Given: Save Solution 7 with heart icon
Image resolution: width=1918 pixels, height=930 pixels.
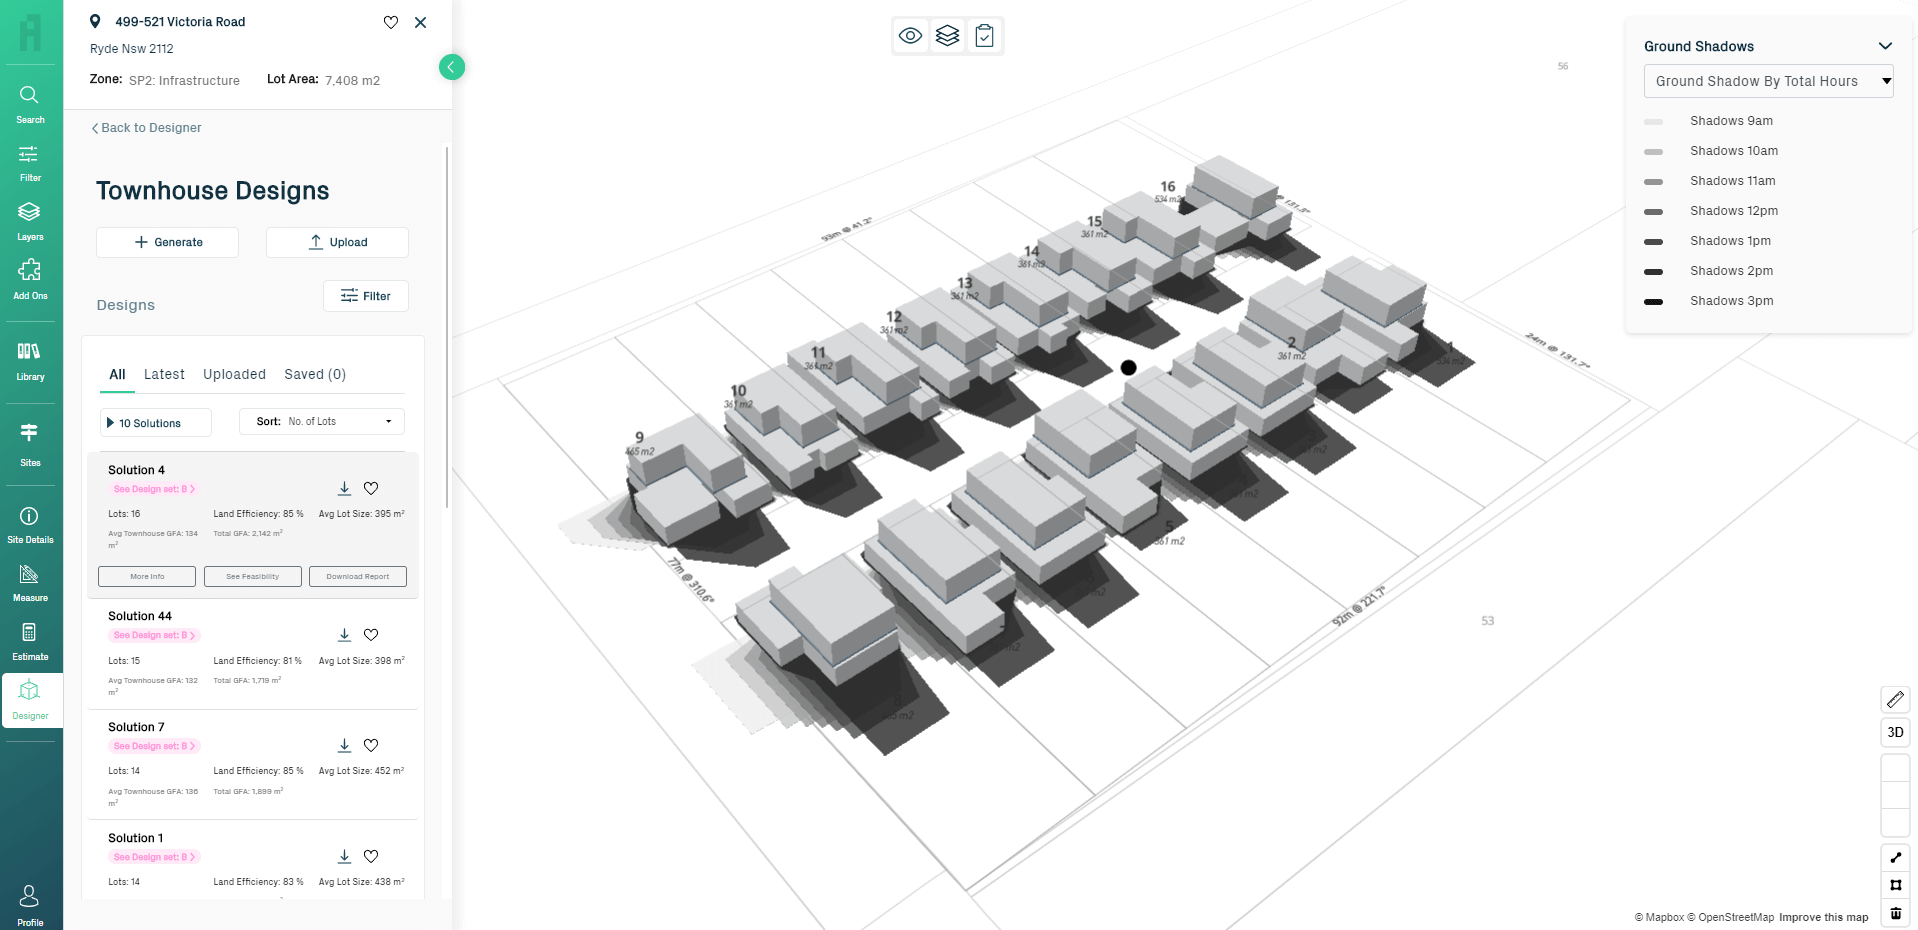Looking at the screenshot, I should [x=371, y=745].
